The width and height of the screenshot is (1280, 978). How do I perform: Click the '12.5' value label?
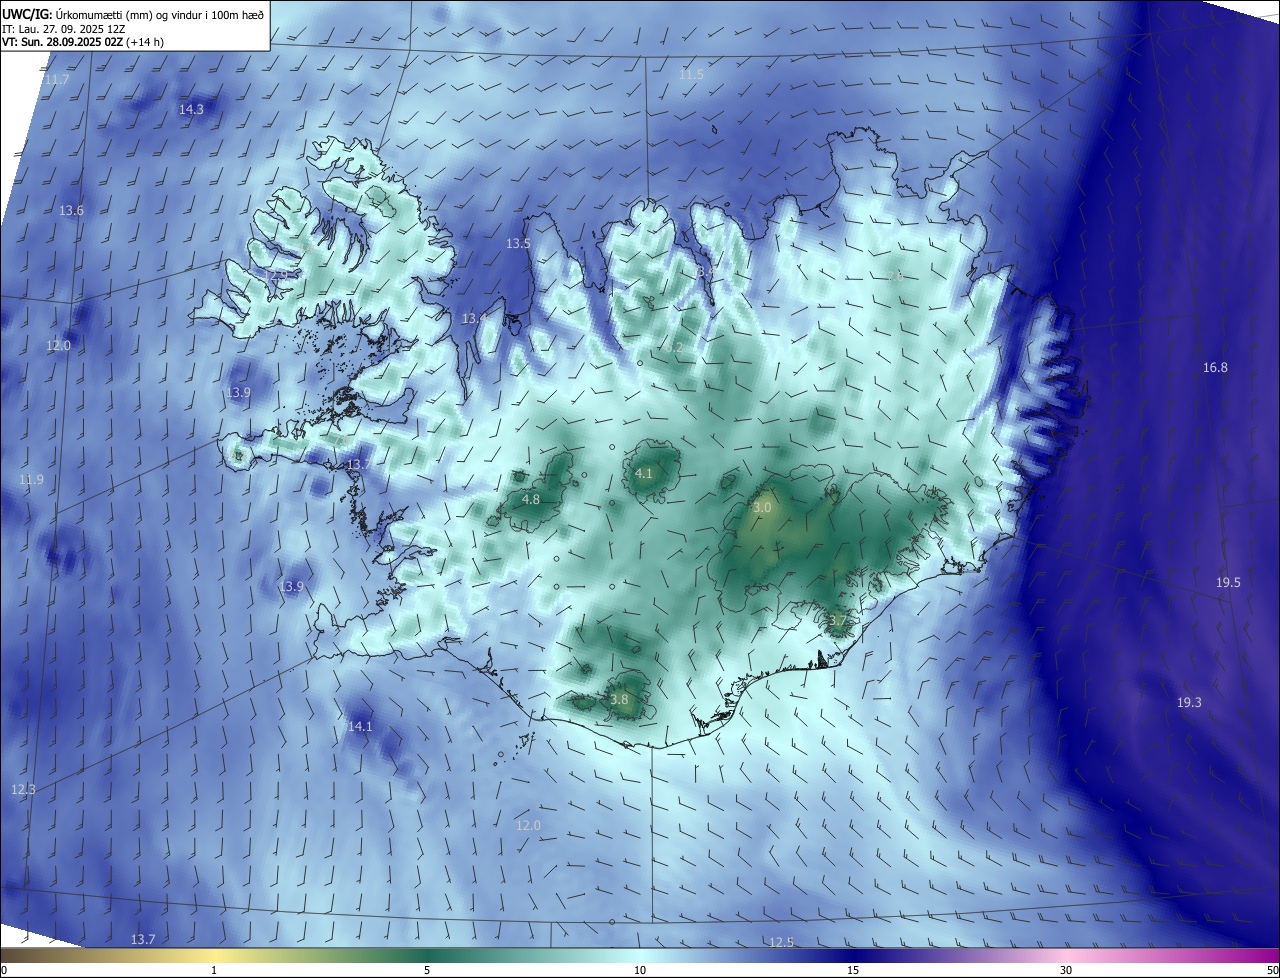781,942
